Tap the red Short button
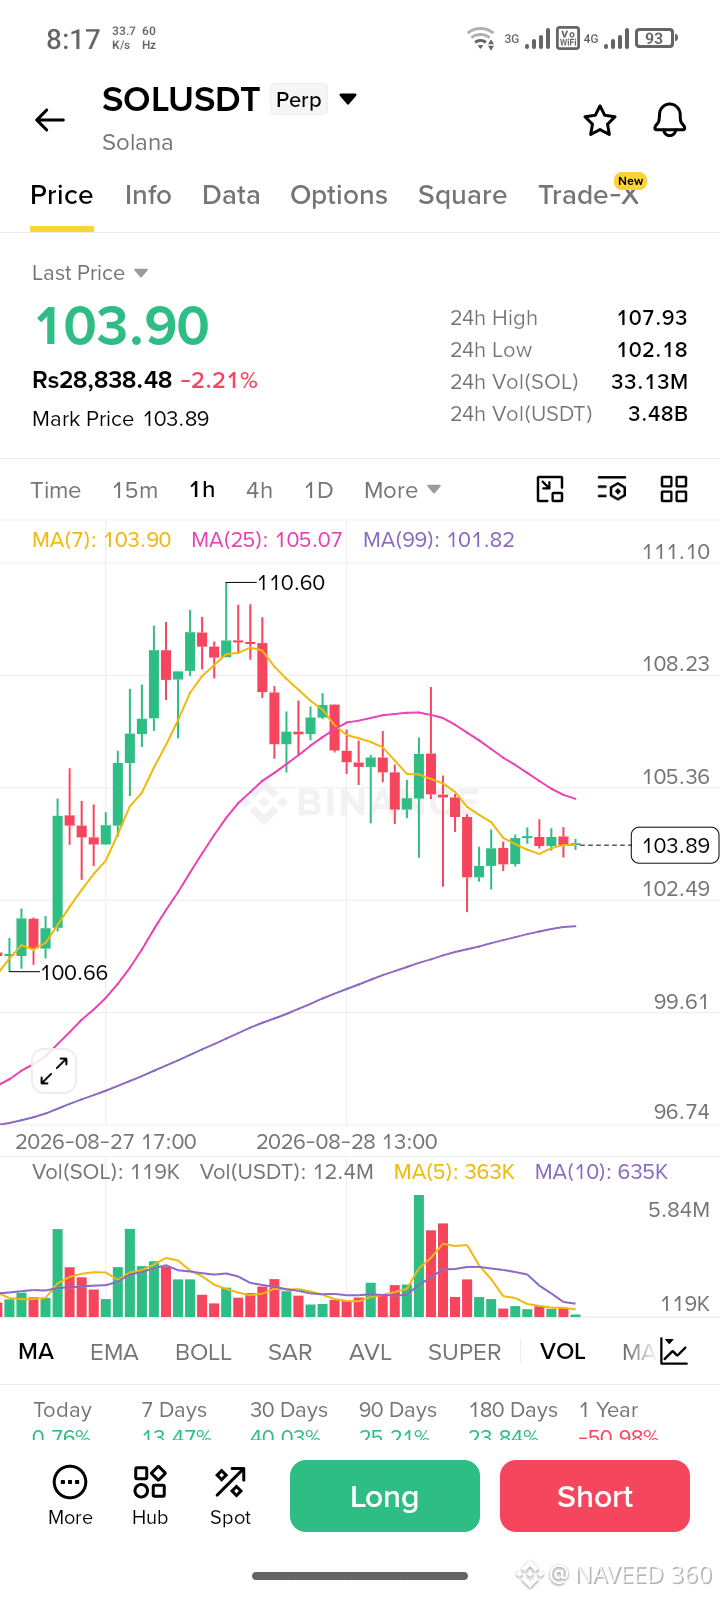Screen dimensions: 720x1600 (595, 1496)
